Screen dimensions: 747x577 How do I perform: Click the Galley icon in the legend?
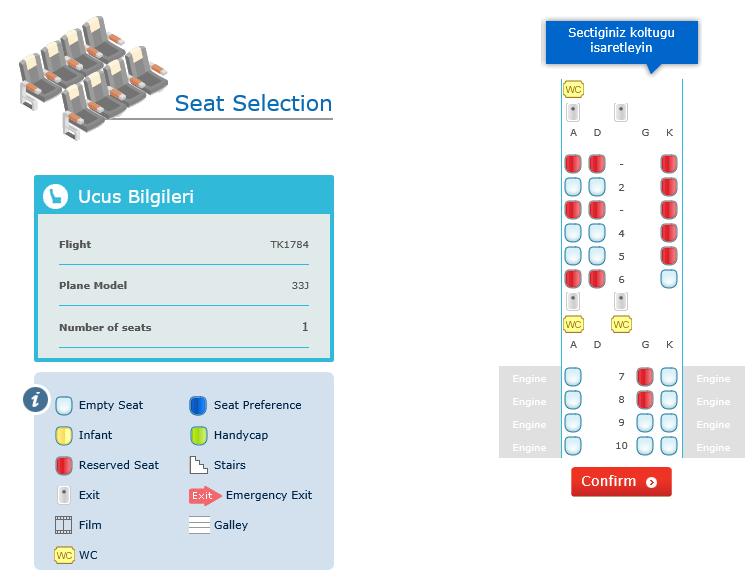click(x=198, y=525)
